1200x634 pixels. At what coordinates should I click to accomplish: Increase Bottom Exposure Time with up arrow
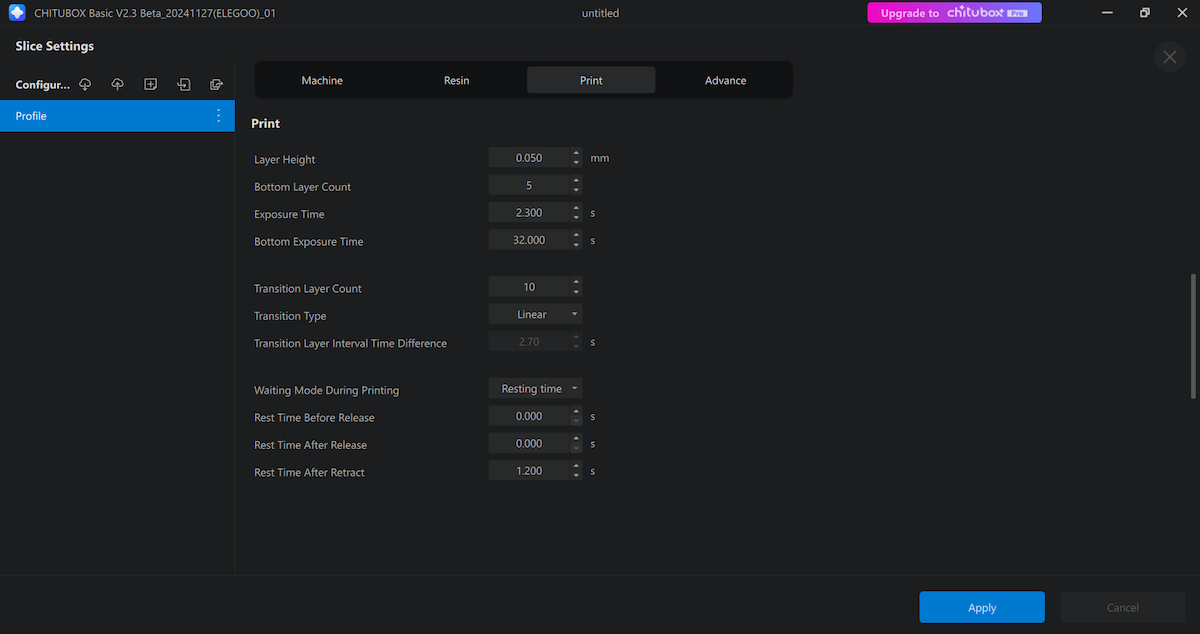[576, 234]
